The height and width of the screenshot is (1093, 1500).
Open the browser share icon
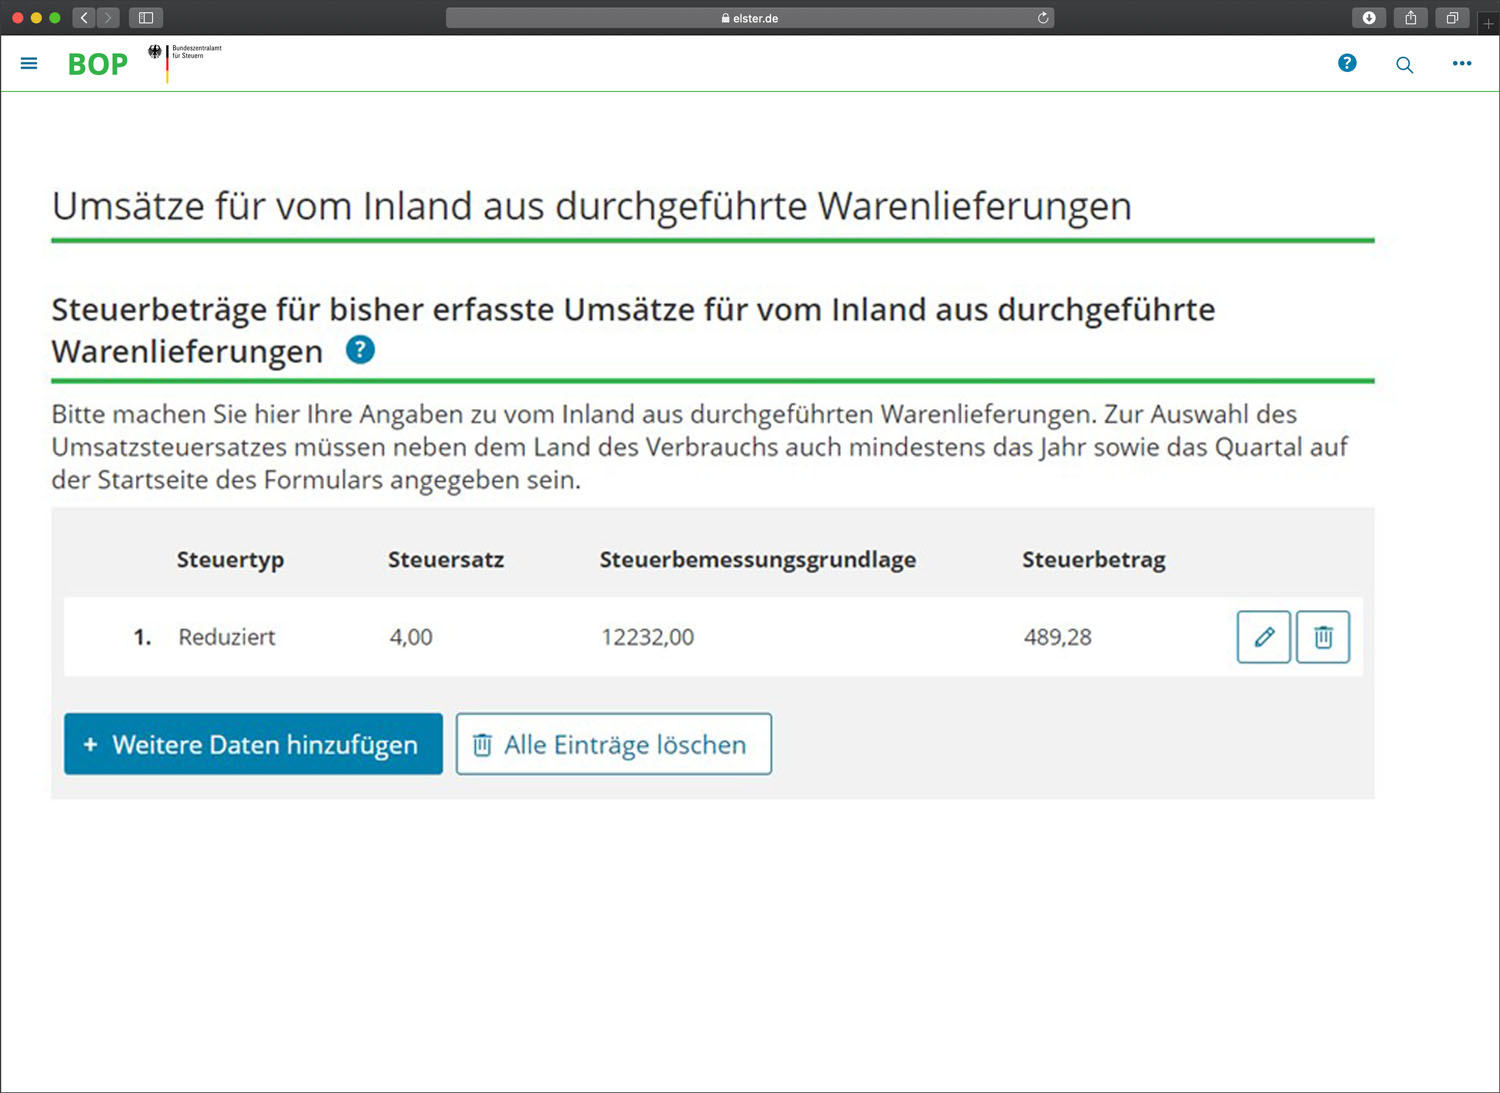coord(1410,17)
